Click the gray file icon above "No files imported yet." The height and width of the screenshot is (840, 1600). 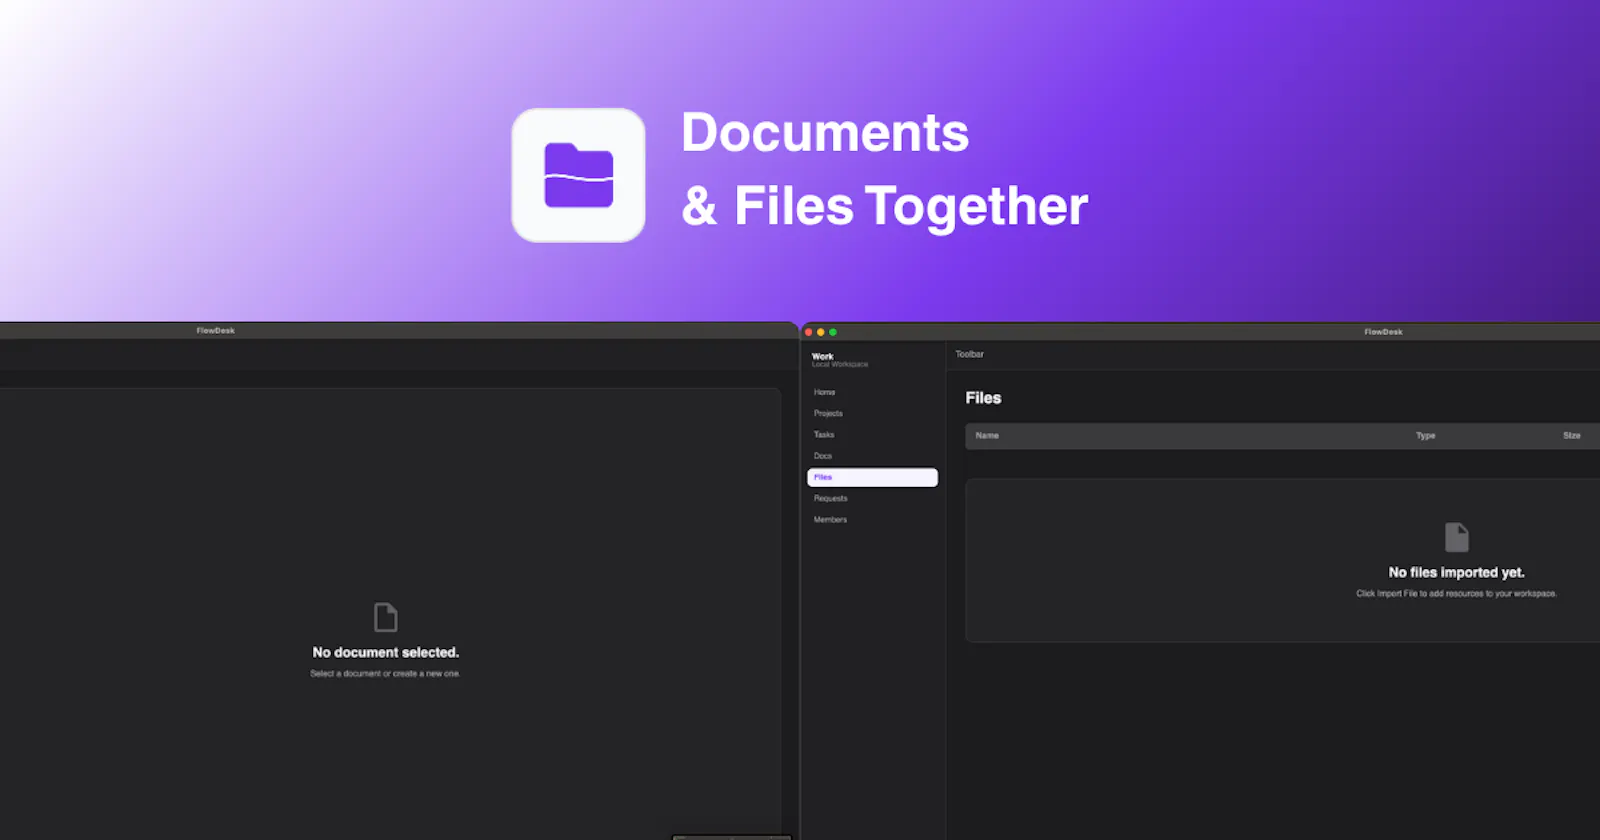(1457, 537)
